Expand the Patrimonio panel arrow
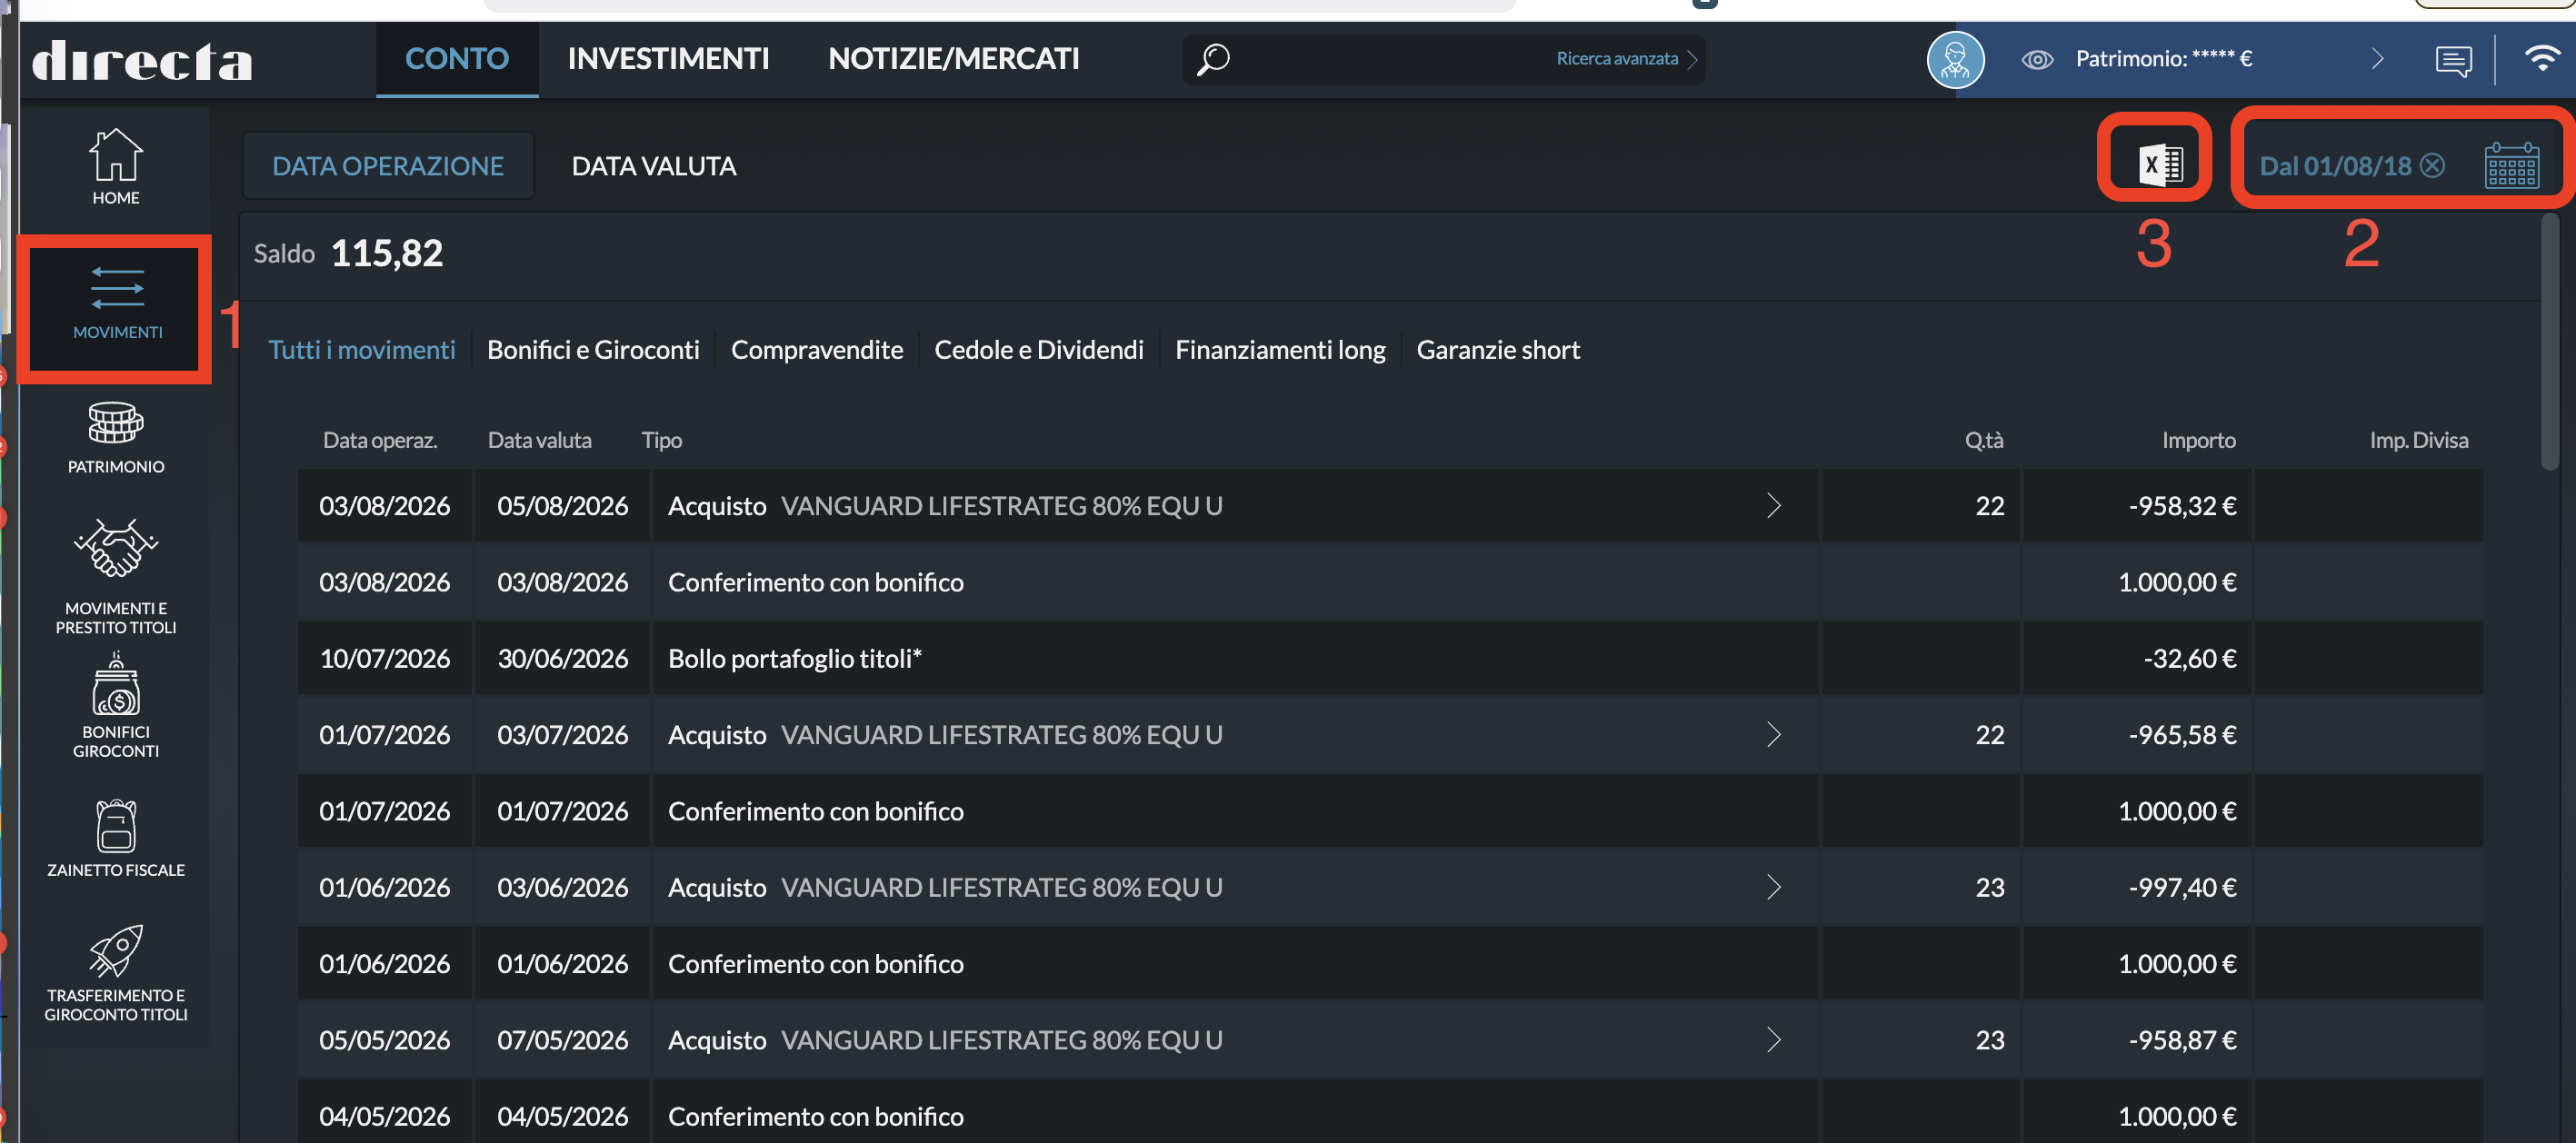 pyautogui.click(x=2377, y=59)
